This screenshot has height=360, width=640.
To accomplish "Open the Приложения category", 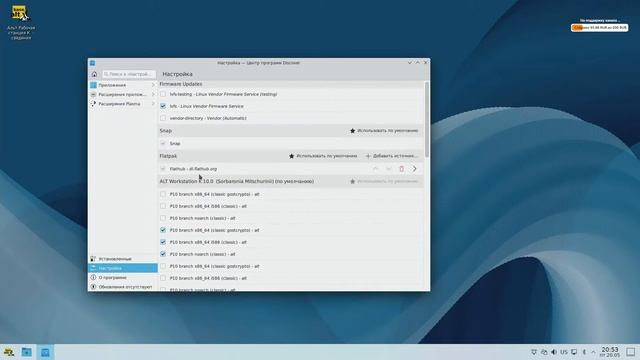I will point(122,85).
